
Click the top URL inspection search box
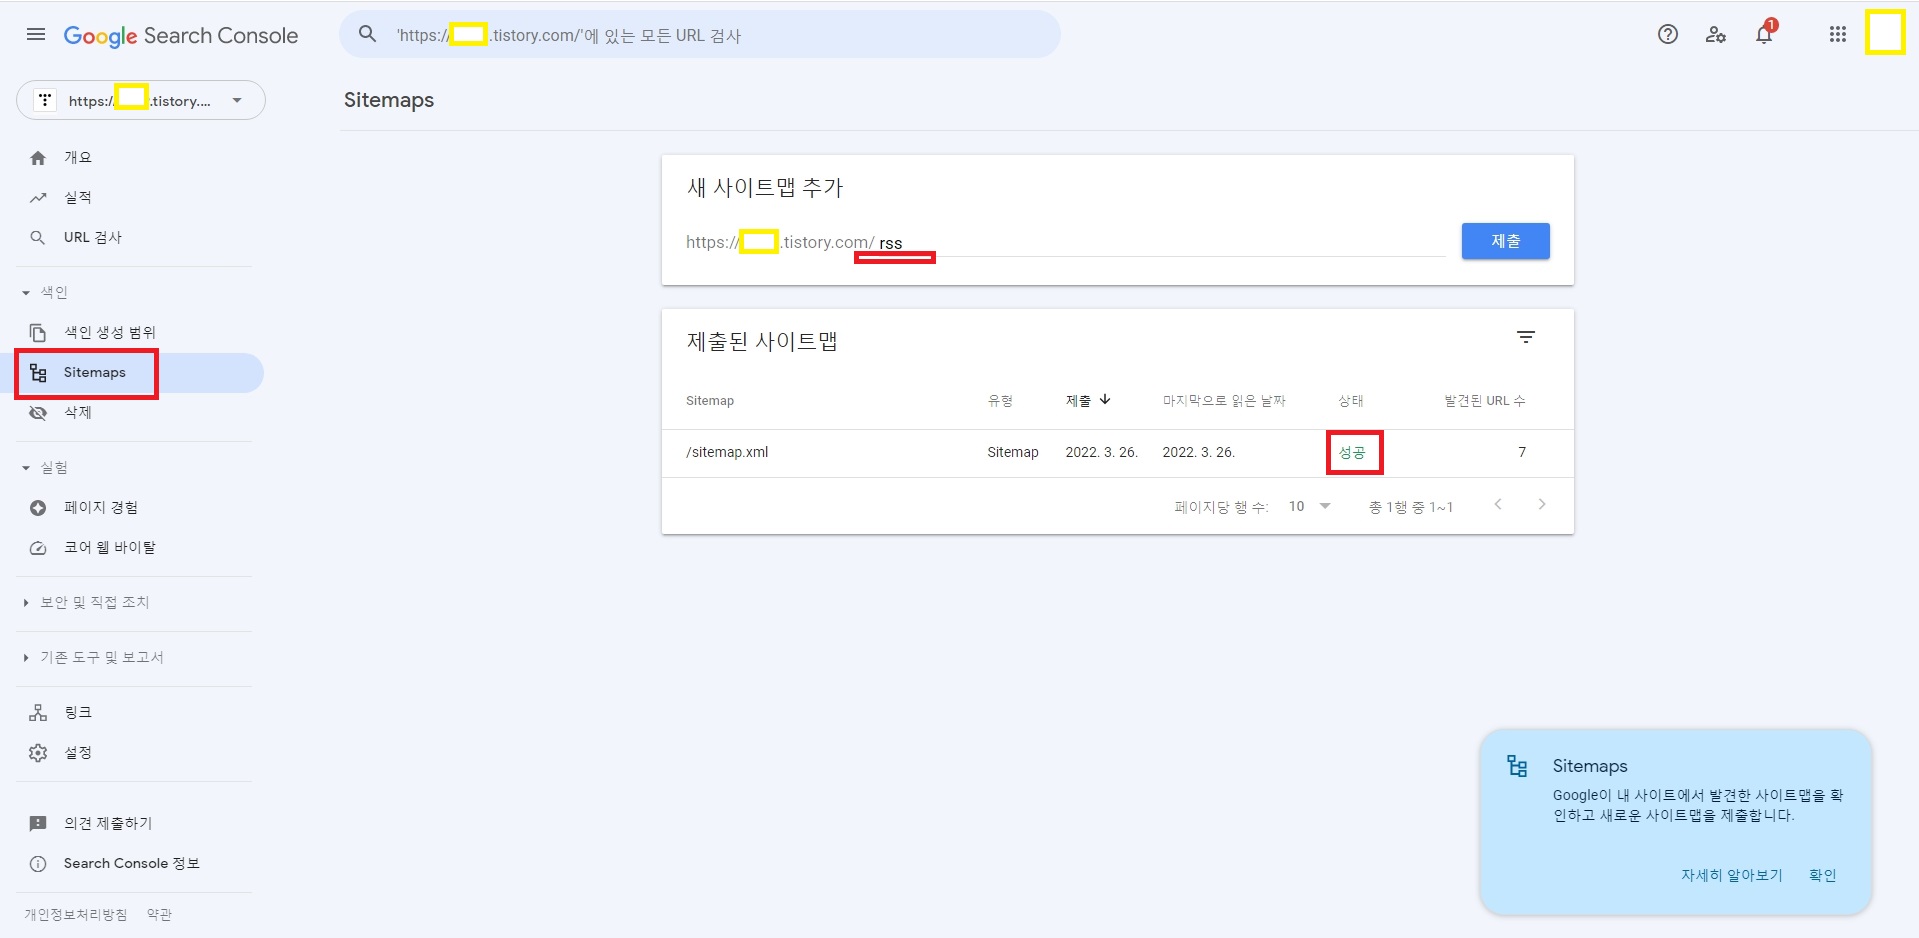[700, 35]
